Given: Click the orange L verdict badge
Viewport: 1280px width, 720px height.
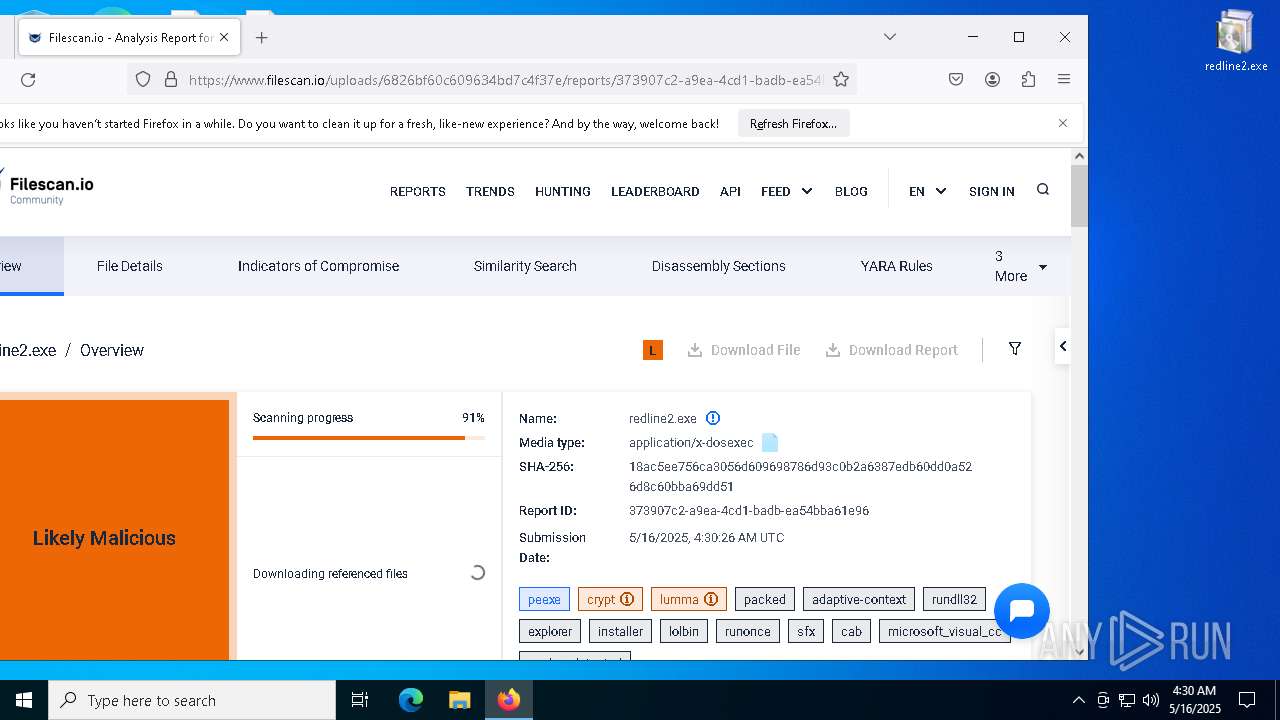Looking at the screenshot, I should pyautogui.click(x=653, y=350).
